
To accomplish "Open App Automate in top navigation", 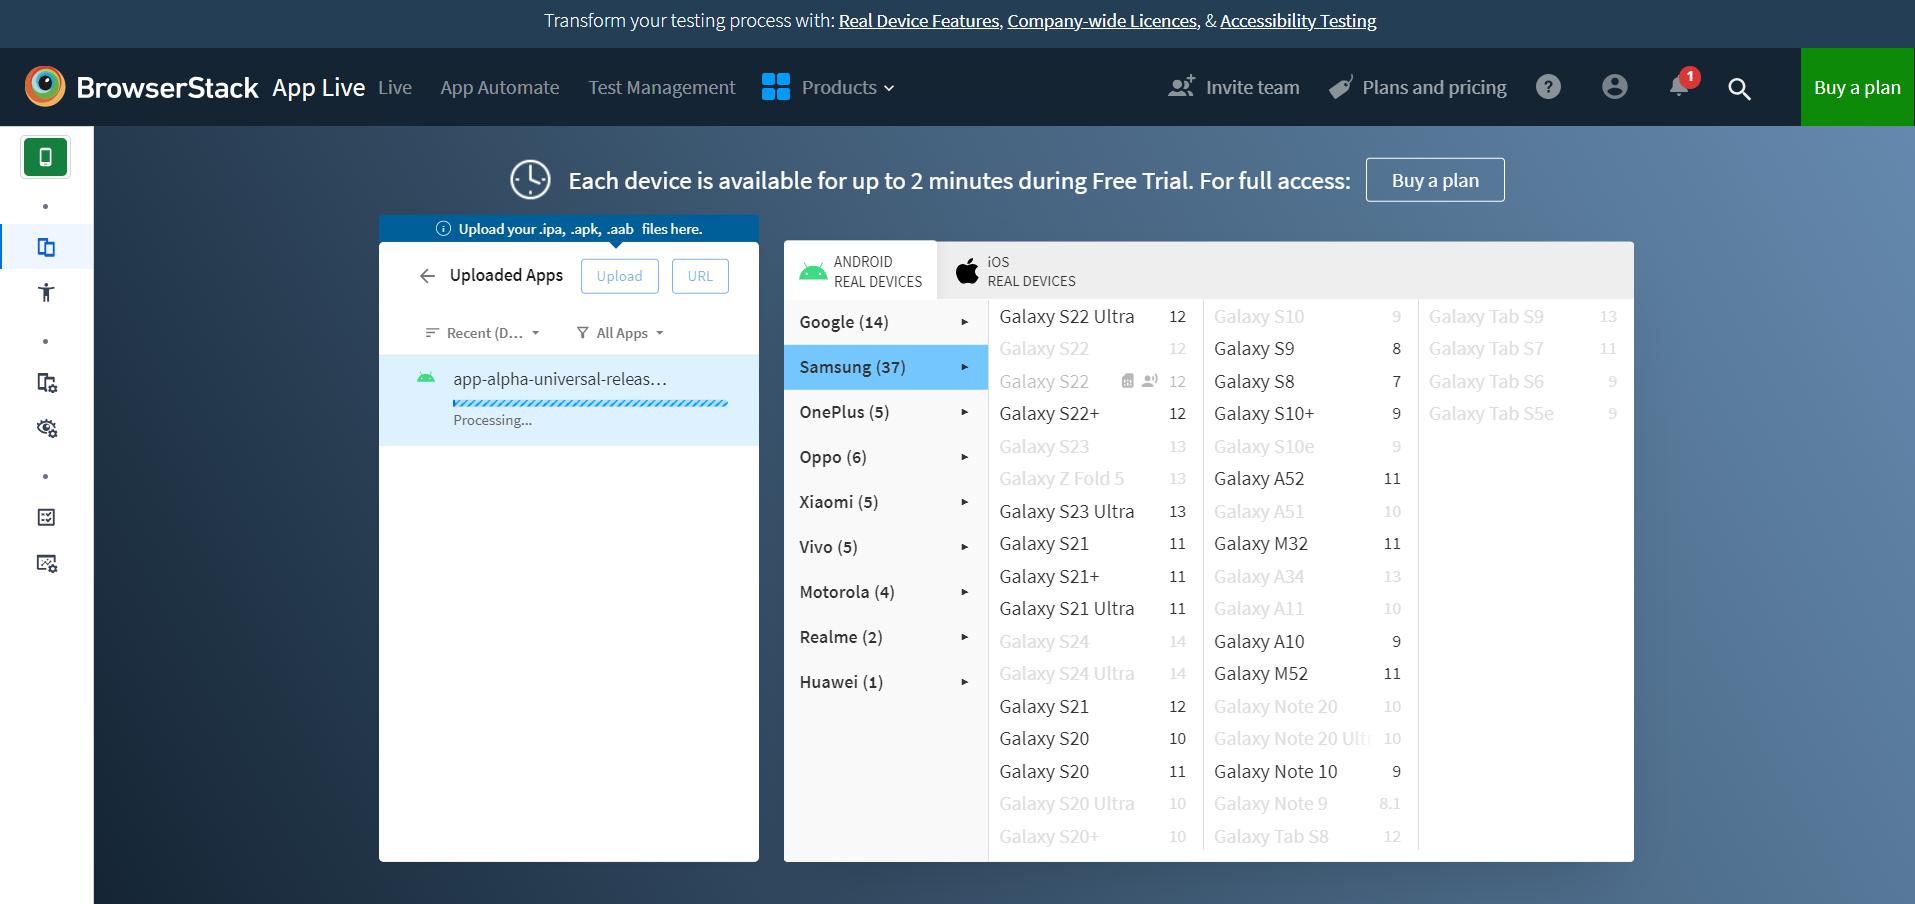I will 500,88.
